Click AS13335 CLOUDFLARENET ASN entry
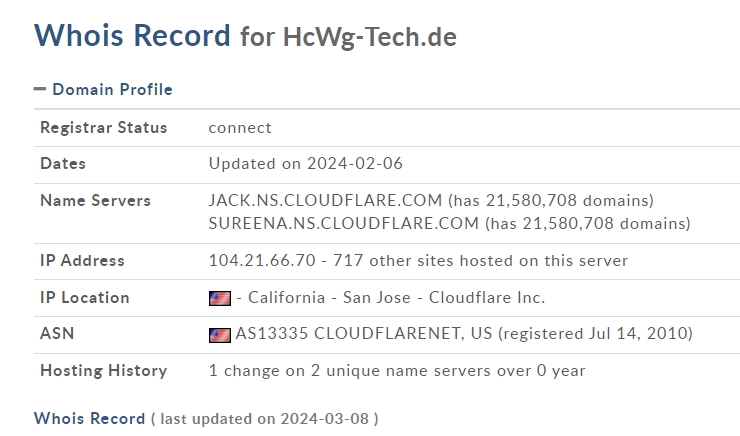This screenshot has height=436, width=740. click(363, 334)
